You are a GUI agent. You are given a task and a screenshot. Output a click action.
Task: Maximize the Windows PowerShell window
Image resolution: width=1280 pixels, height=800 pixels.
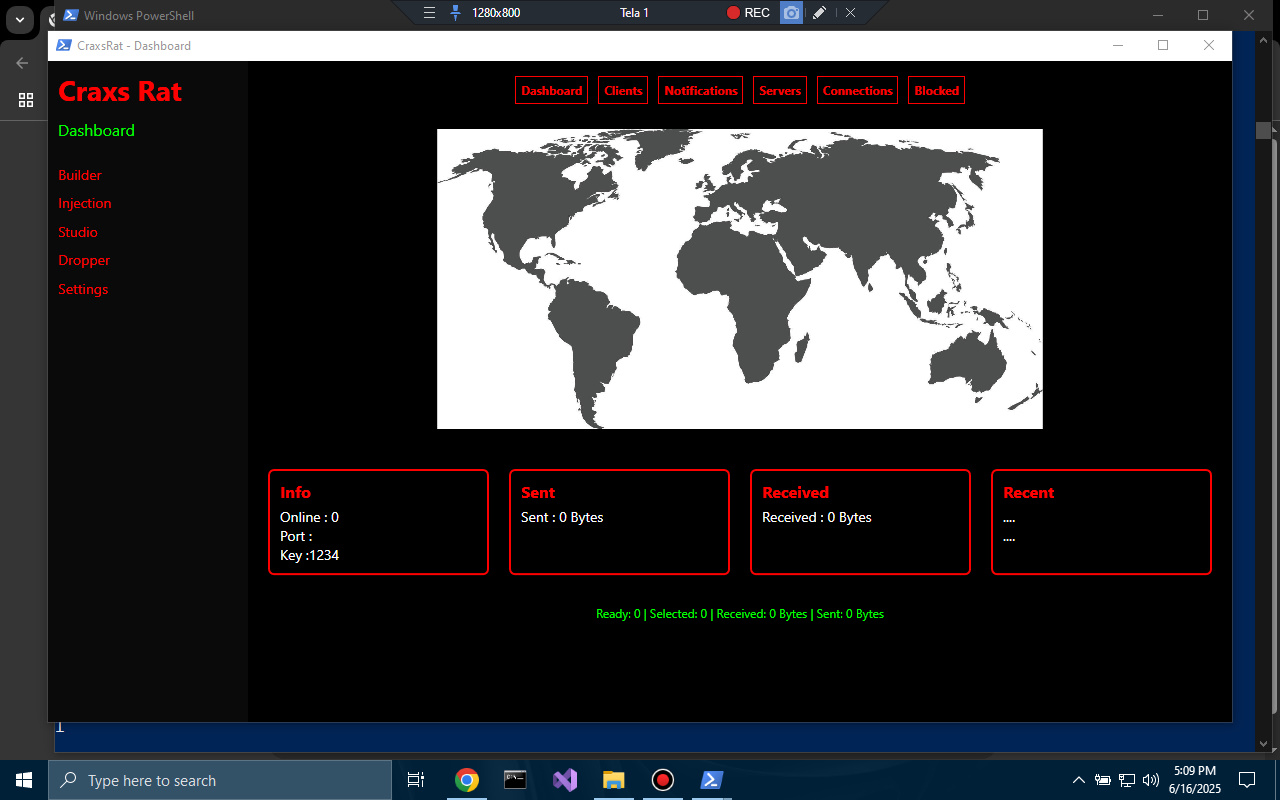pyautogui.click(x=1203, y=15)
